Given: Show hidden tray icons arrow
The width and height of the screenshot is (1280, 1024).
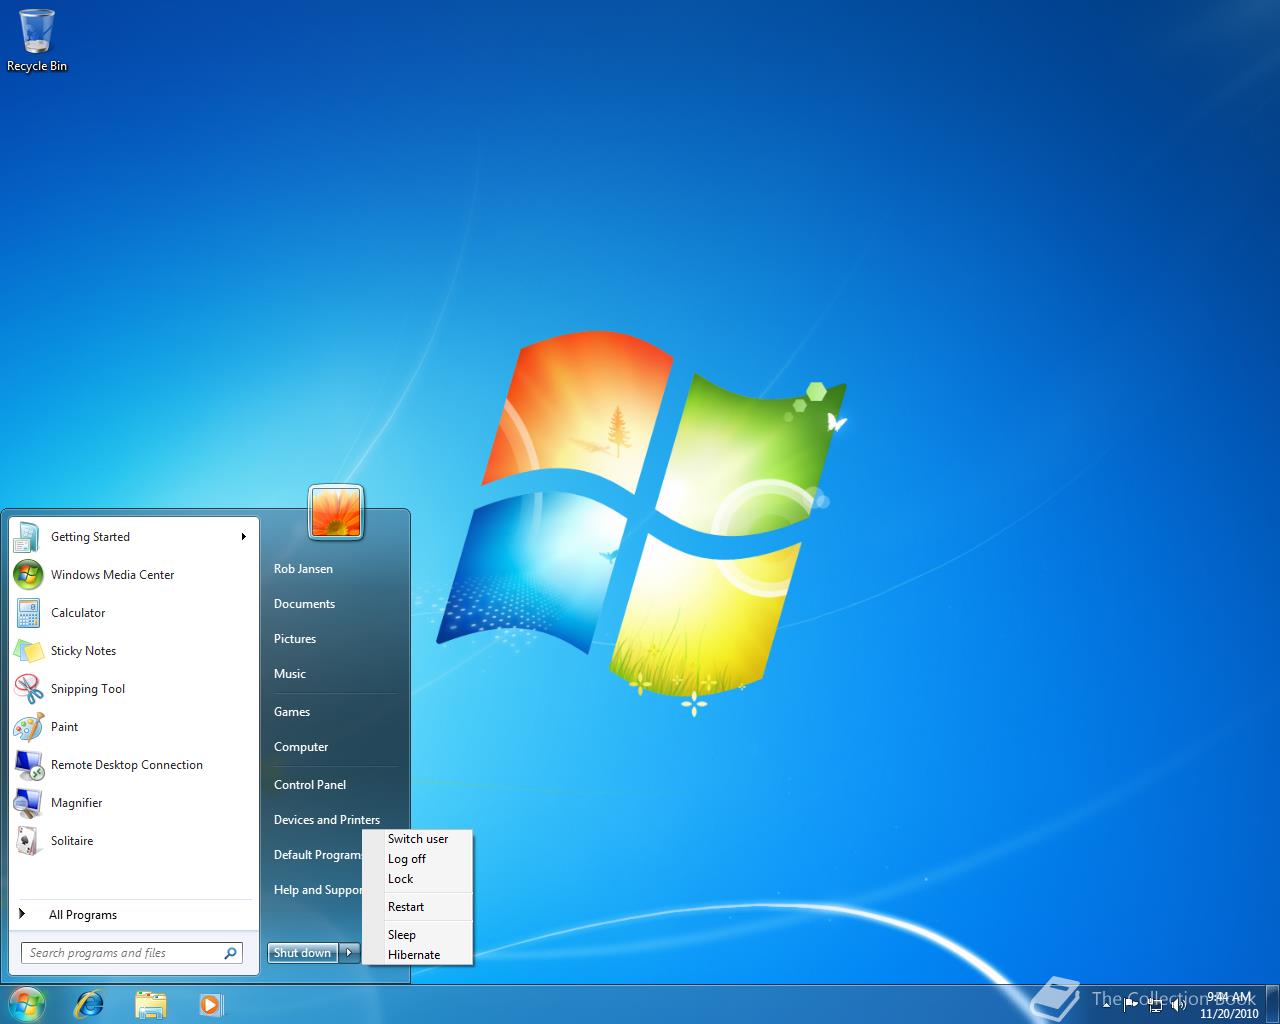Looking at the screenshot, I should [1106, 1004].
